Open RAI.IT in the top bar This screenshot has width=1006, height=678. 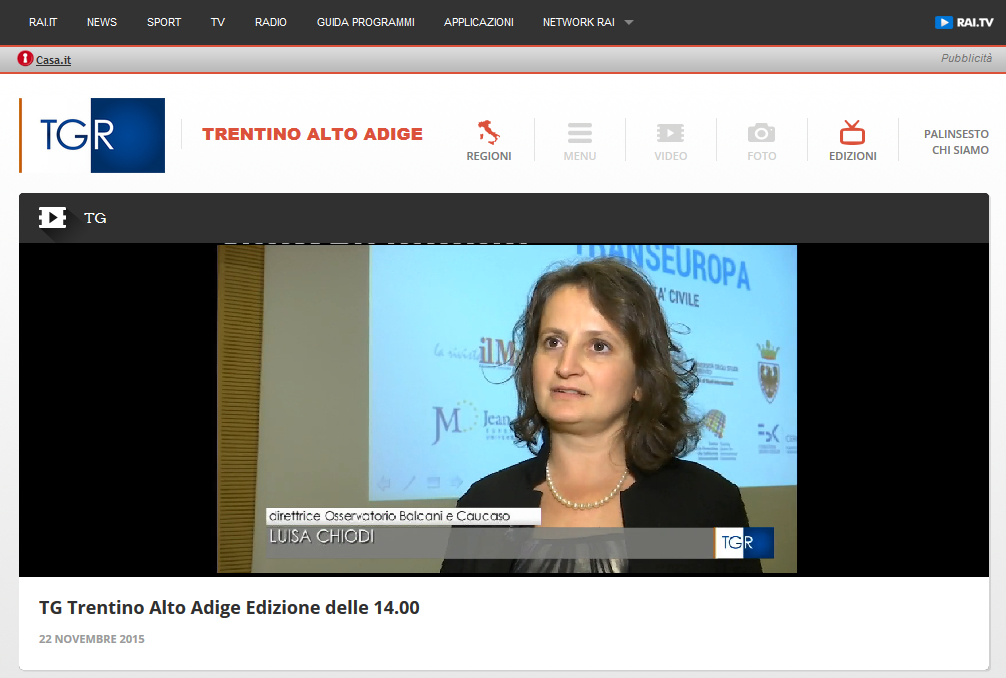tap(43, 22)
